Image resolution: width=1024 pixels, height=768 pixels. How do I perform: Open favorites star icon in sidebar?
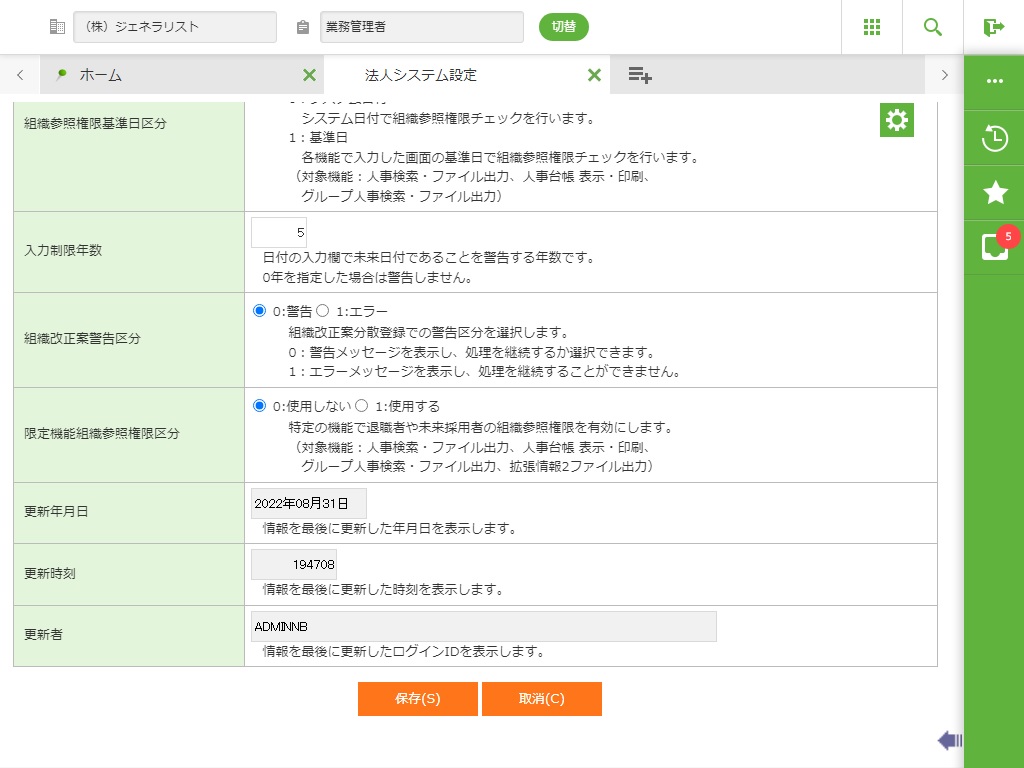994,193
